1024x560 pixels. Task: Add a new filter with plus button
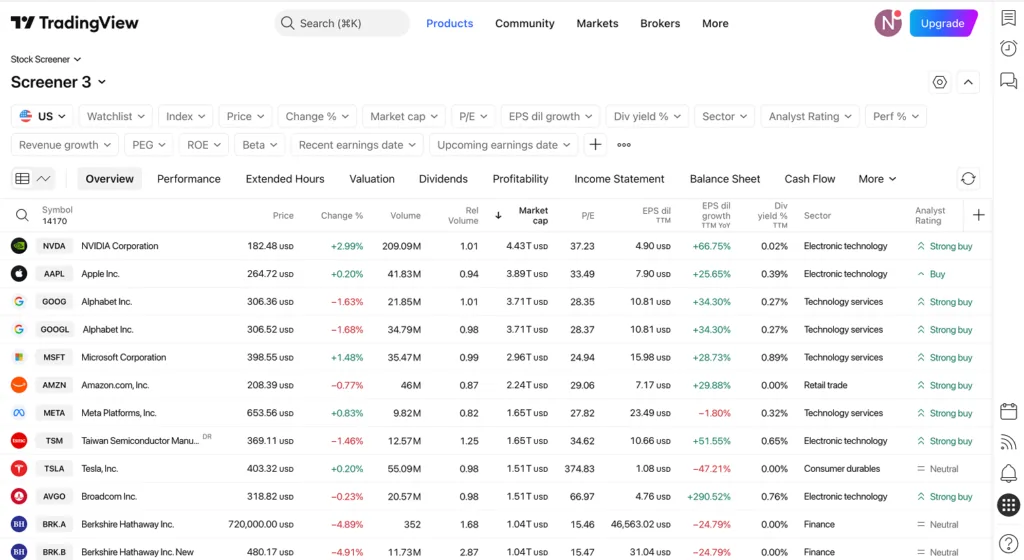tap(595, 145)
